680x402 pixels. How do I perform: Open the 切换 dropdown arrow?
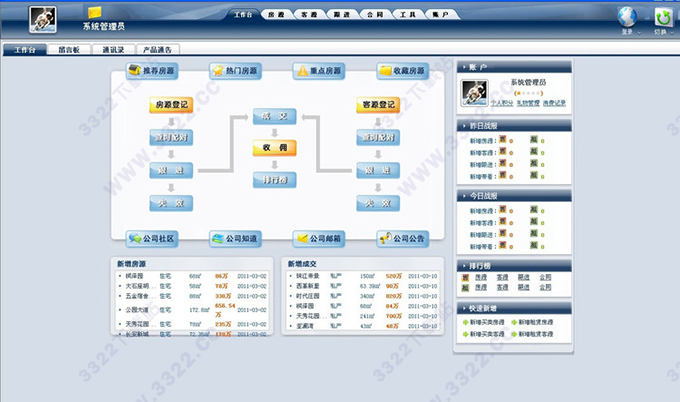[672, 33]
